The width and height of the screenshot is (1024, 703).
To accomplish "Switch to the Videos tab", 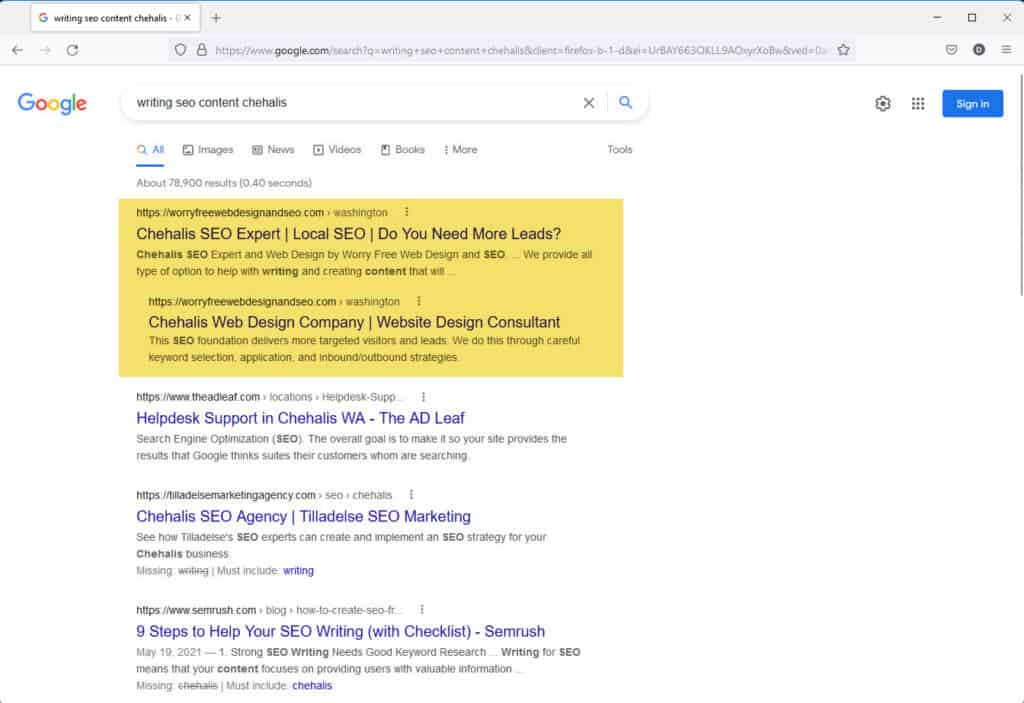I will (337, 150).
